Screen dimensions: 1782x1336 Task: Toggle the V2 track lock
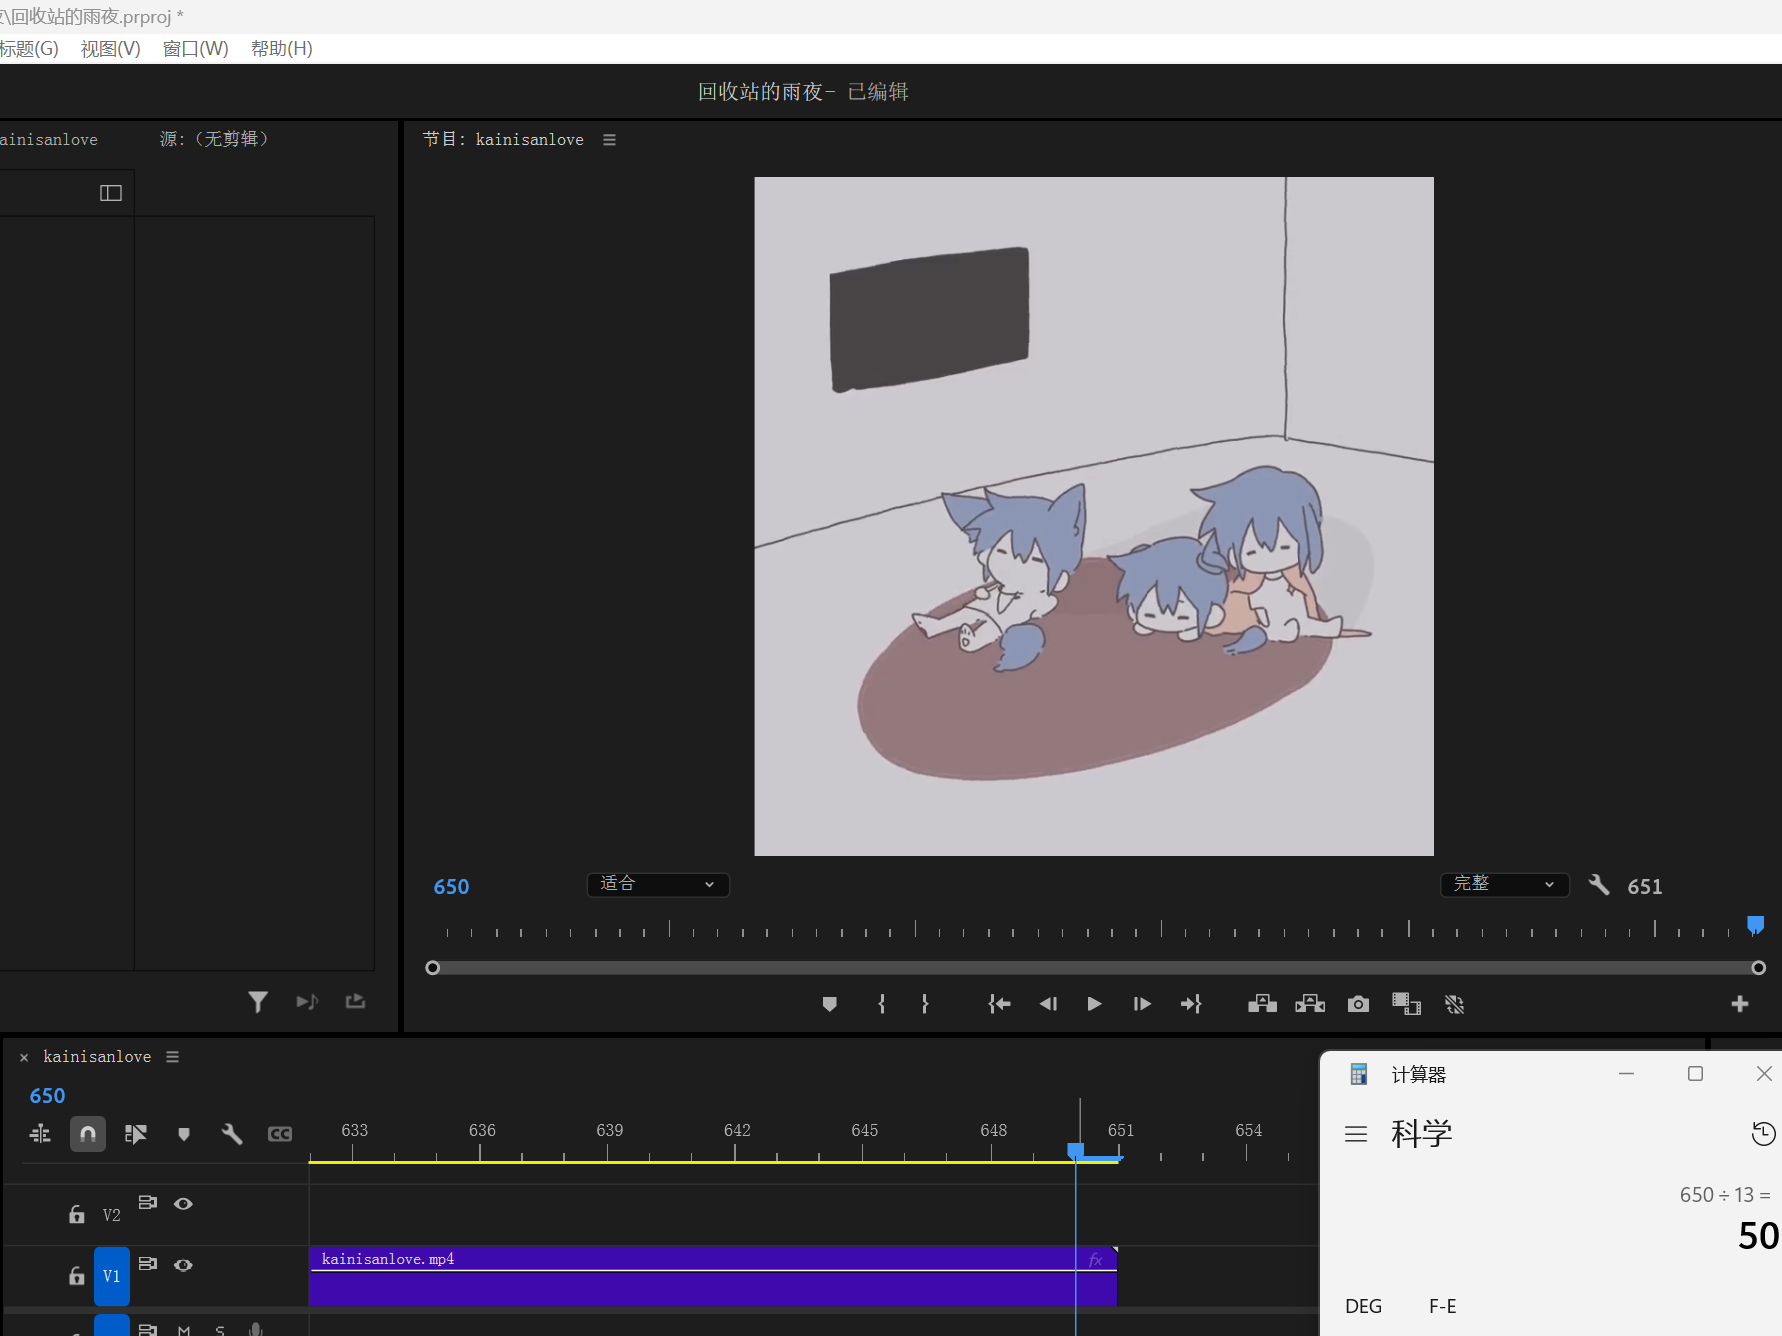point(77,1214)
